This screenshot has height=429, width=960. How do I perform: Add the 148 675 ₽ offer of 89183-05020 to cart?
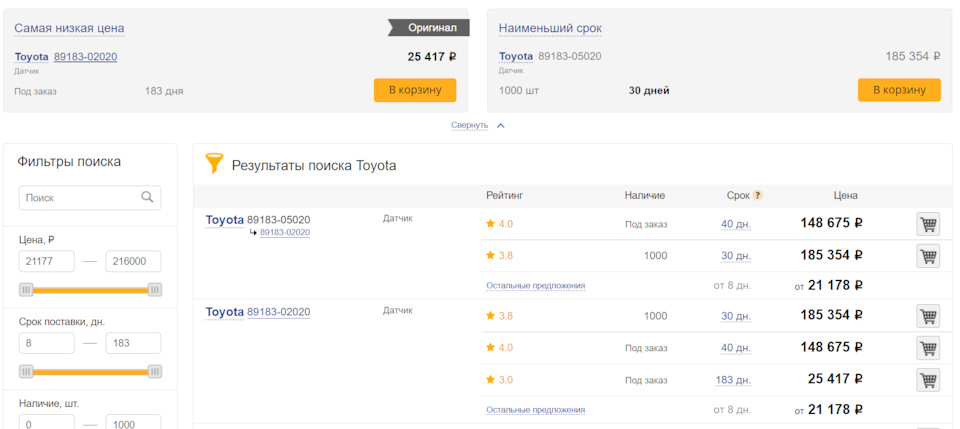(927, 224)
